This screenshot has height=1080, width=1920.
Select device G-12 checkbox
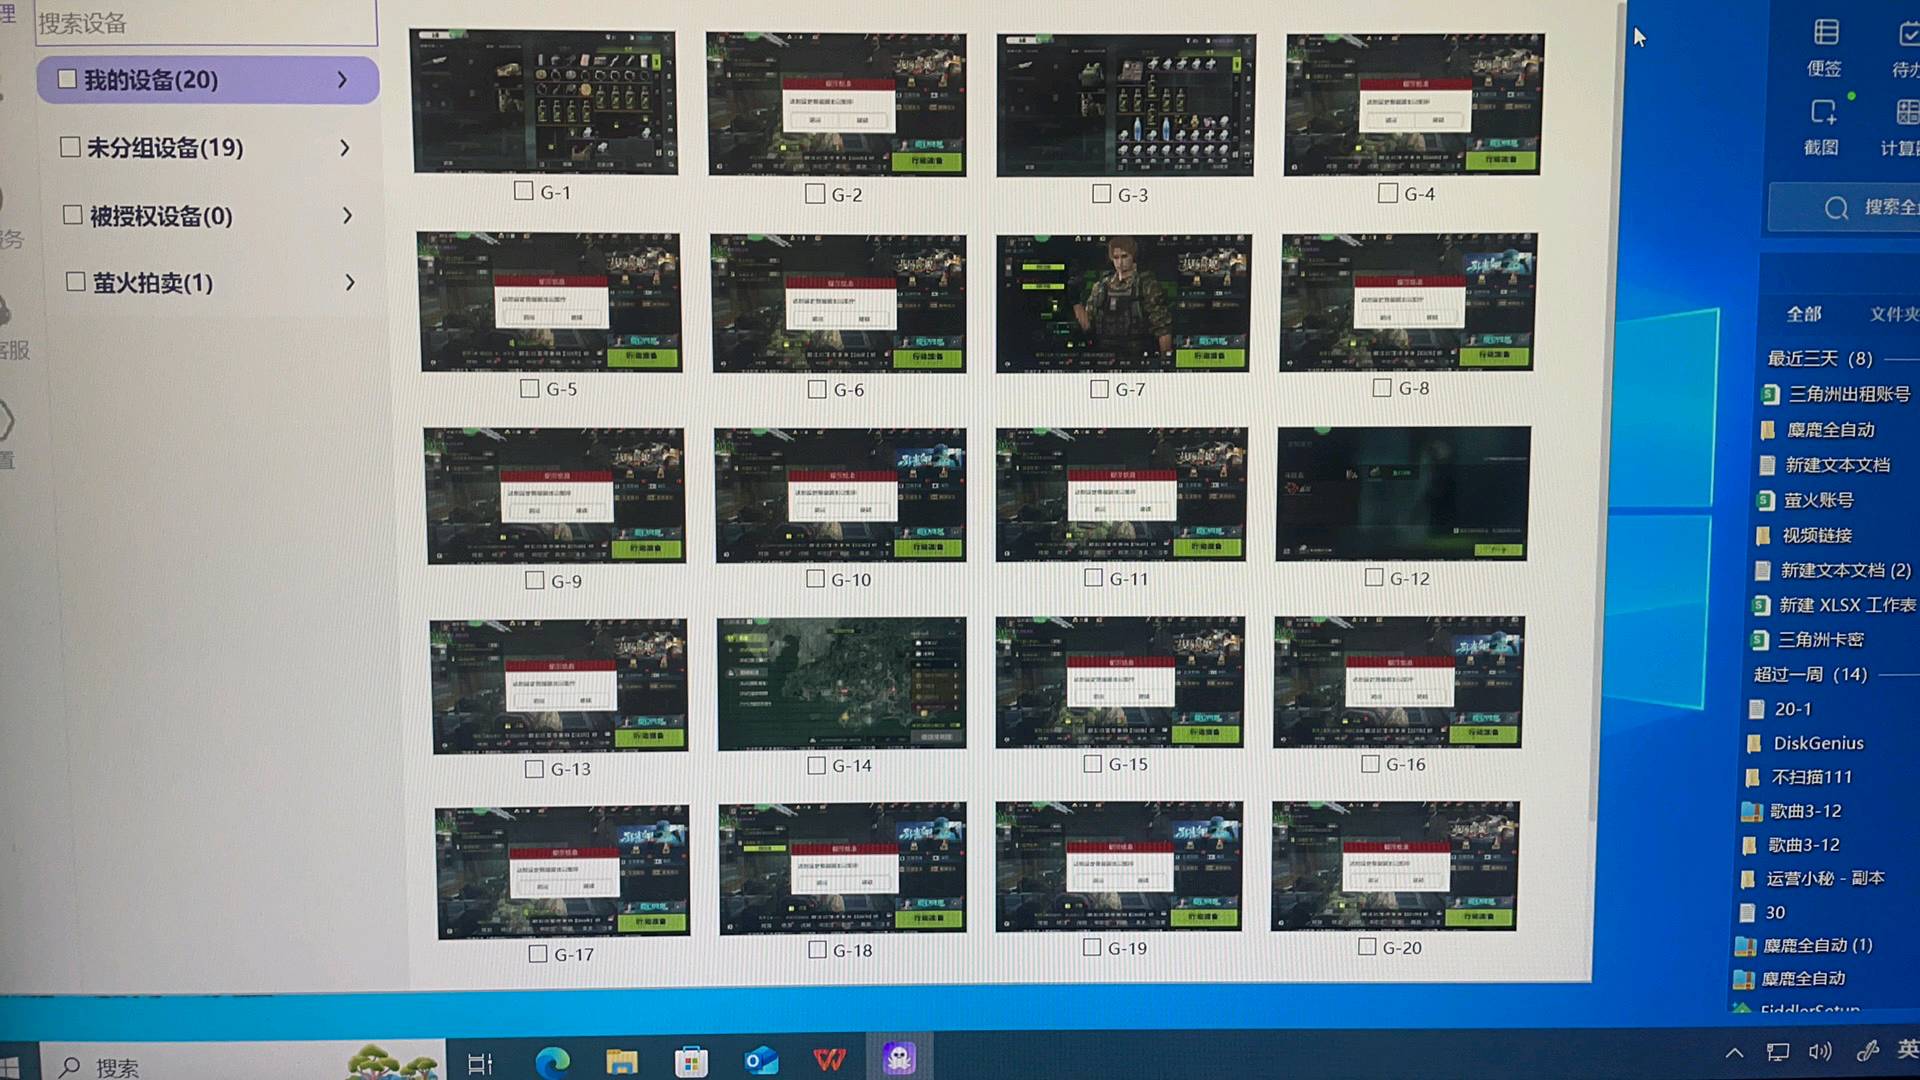coord(1374,578)
